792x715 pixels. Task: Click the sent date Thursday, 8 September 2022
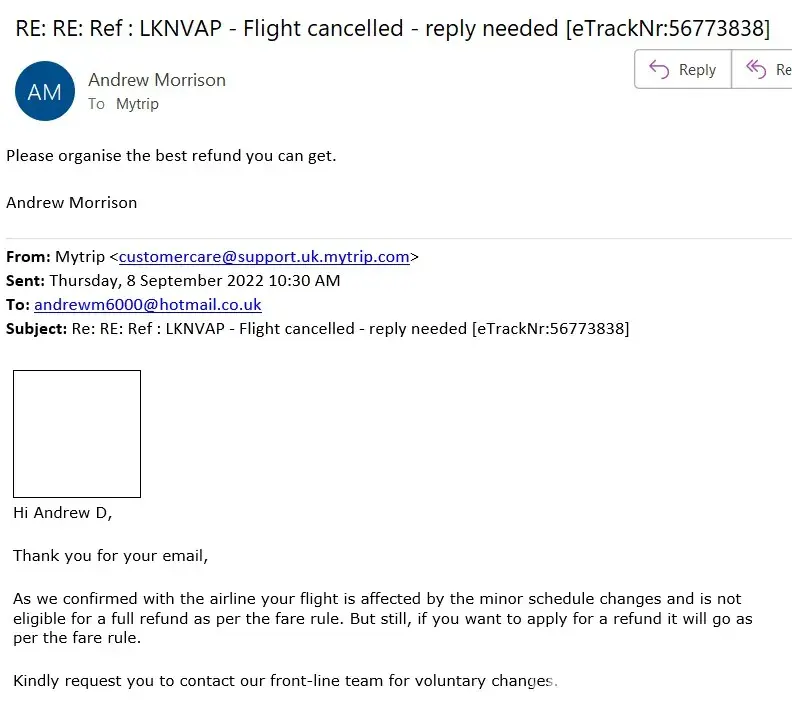[x=194, y=281]
